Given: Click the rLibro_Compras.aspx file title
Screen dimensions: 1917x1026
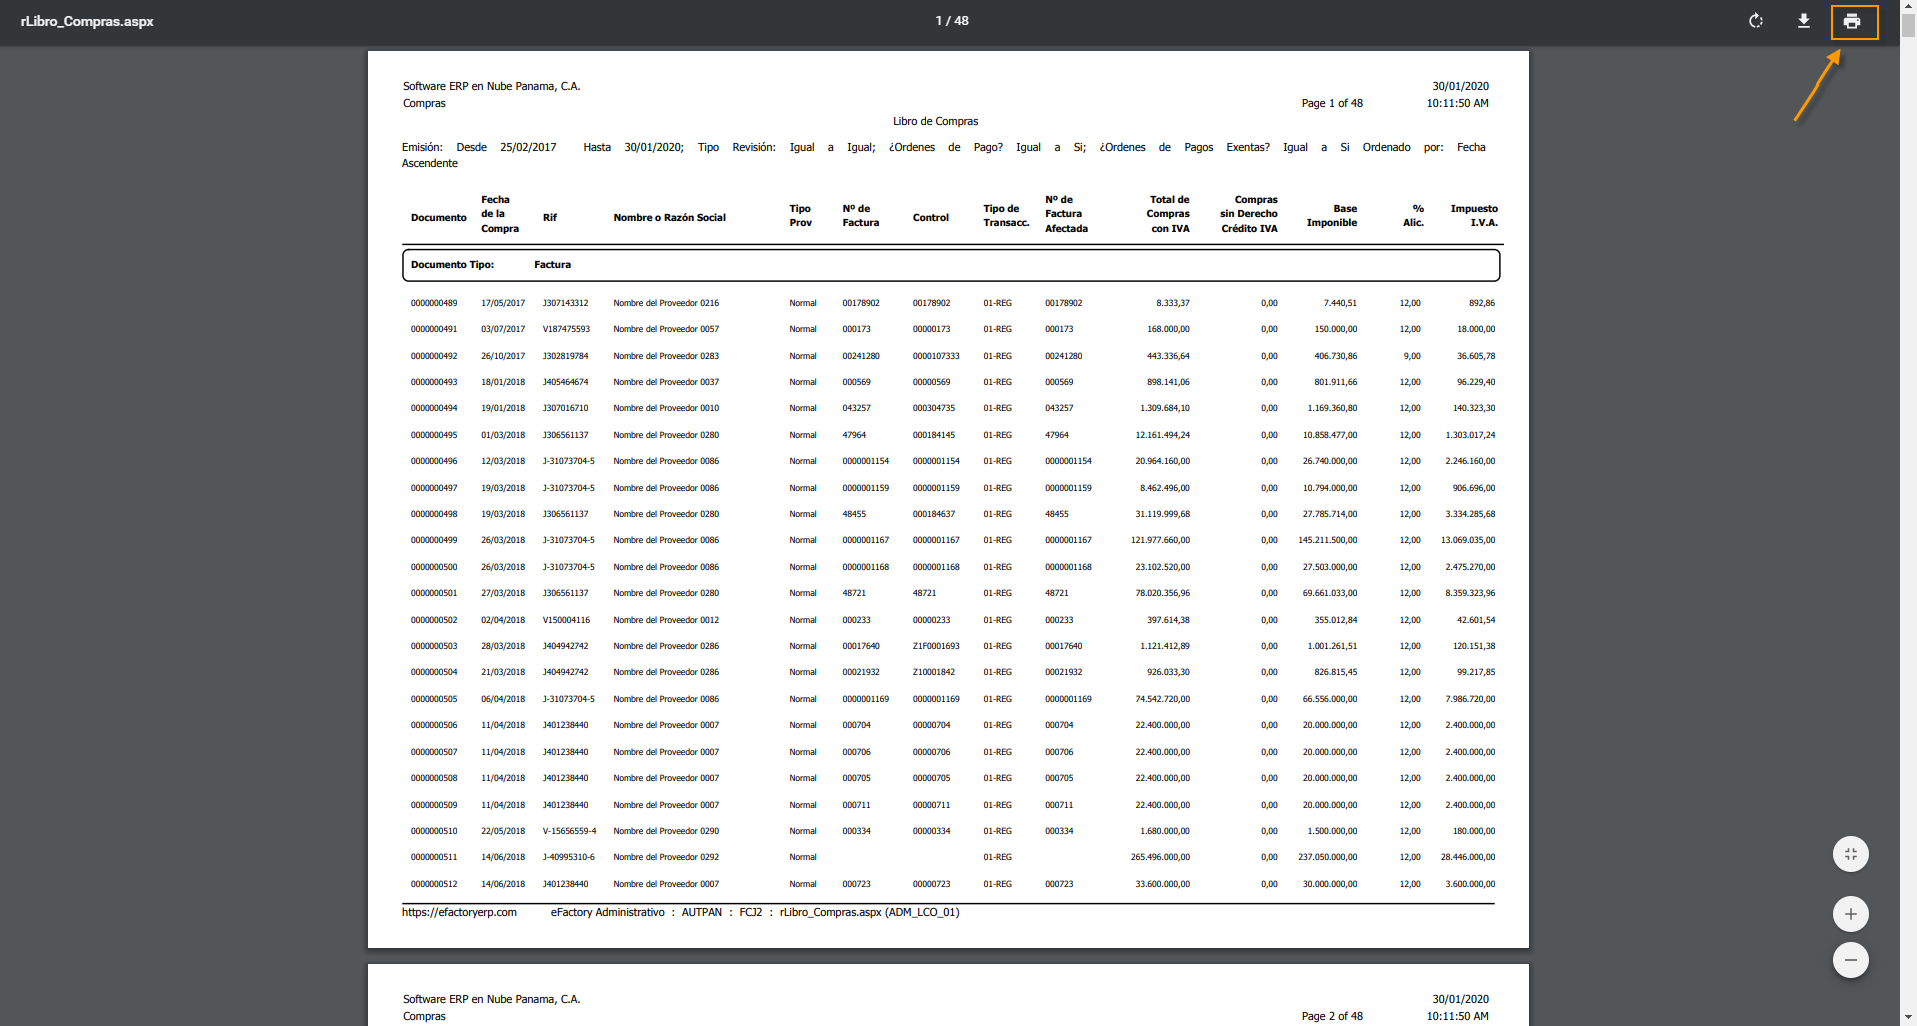Looking at the screenshot, I should click(x=87, y=21).
